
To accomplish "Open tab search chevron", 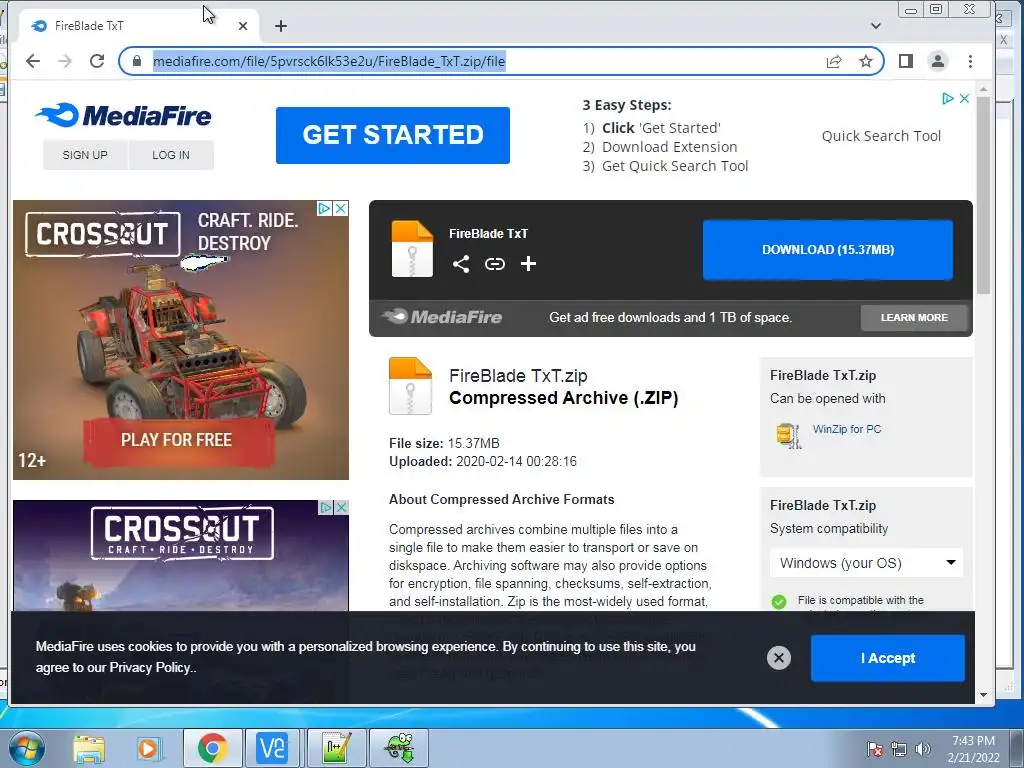I will click(x=876, y=26).
